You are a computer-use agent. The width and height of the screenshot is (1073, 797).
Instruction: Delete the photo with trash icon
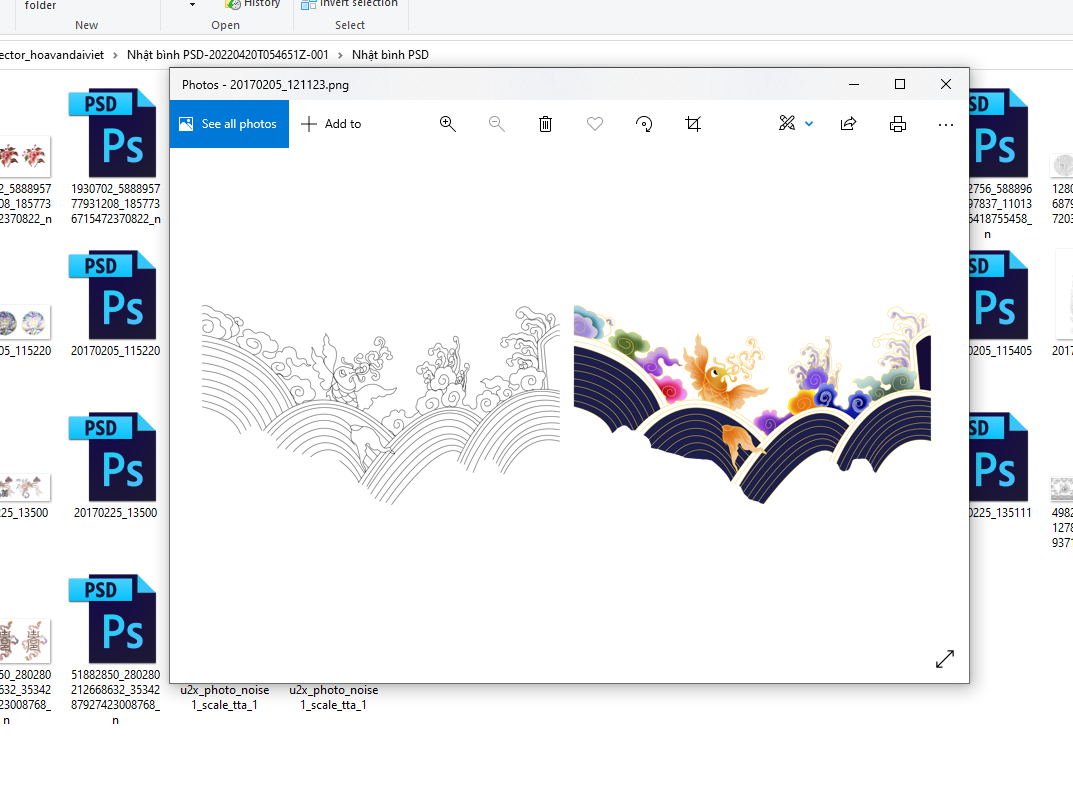click(x=545, y=124)
